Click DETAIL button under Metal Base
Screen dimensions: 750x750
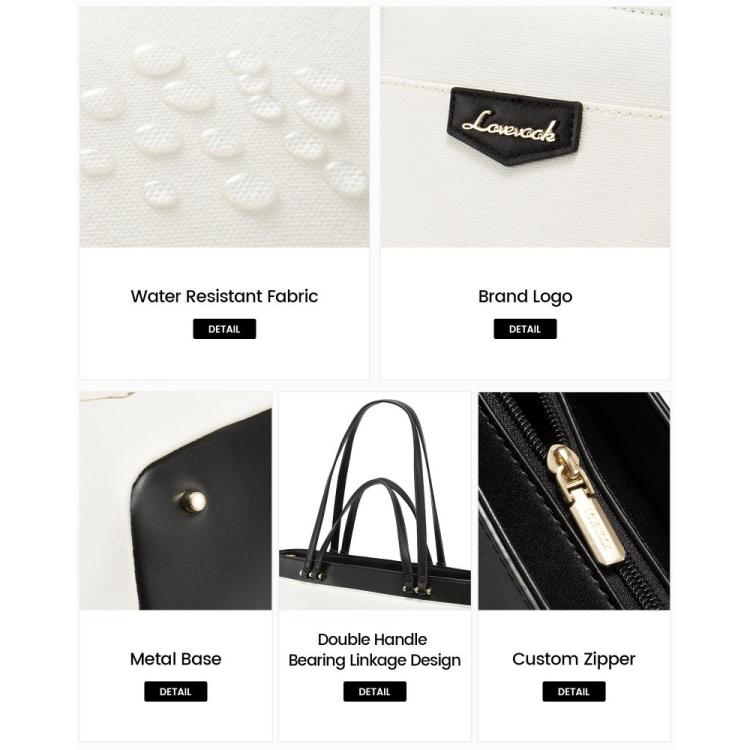176,692
